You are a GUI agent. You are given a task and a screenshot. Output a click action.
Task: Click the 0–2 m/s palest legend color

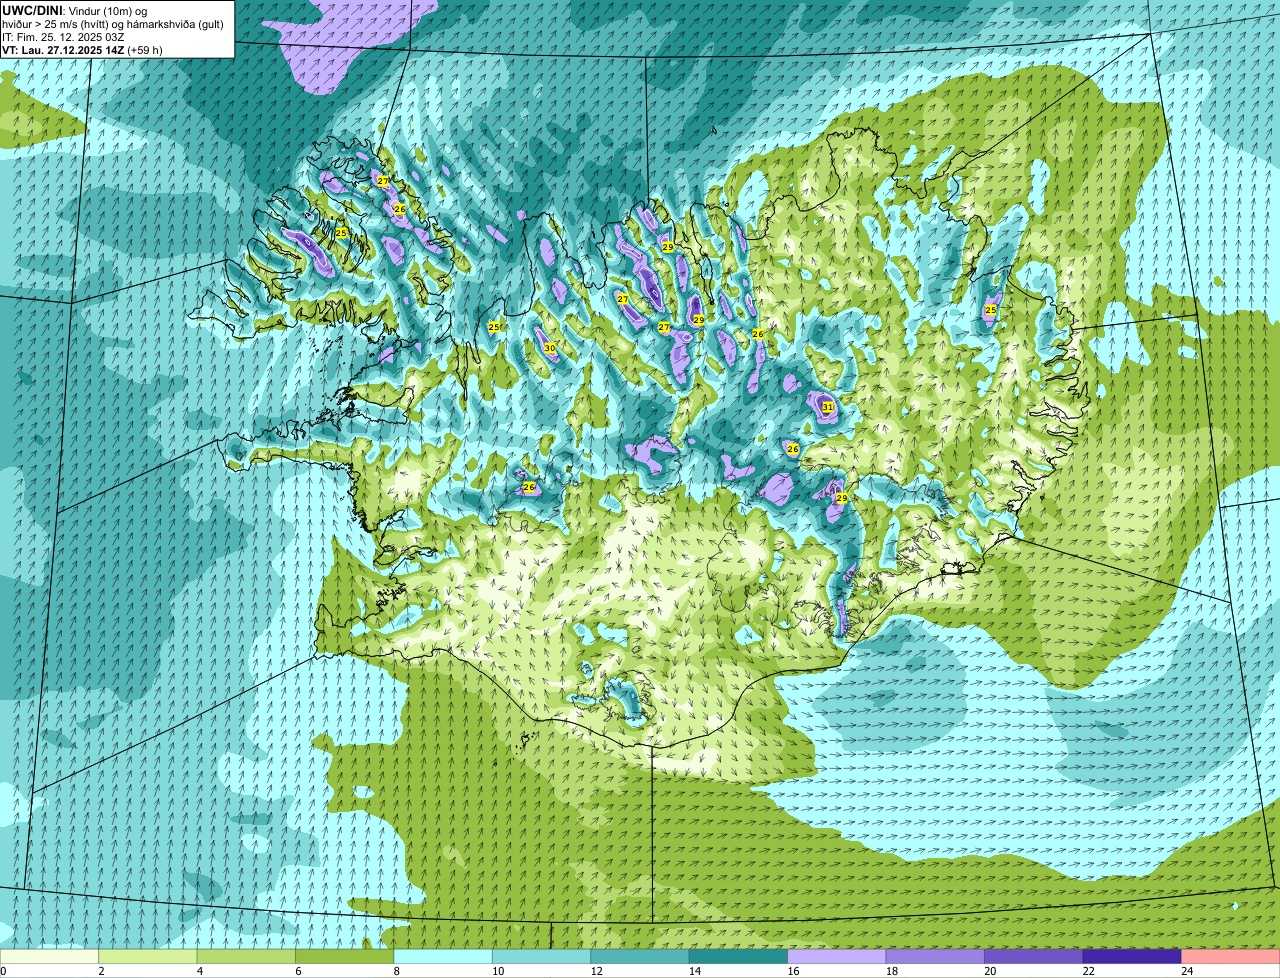[x=49, y=956]
